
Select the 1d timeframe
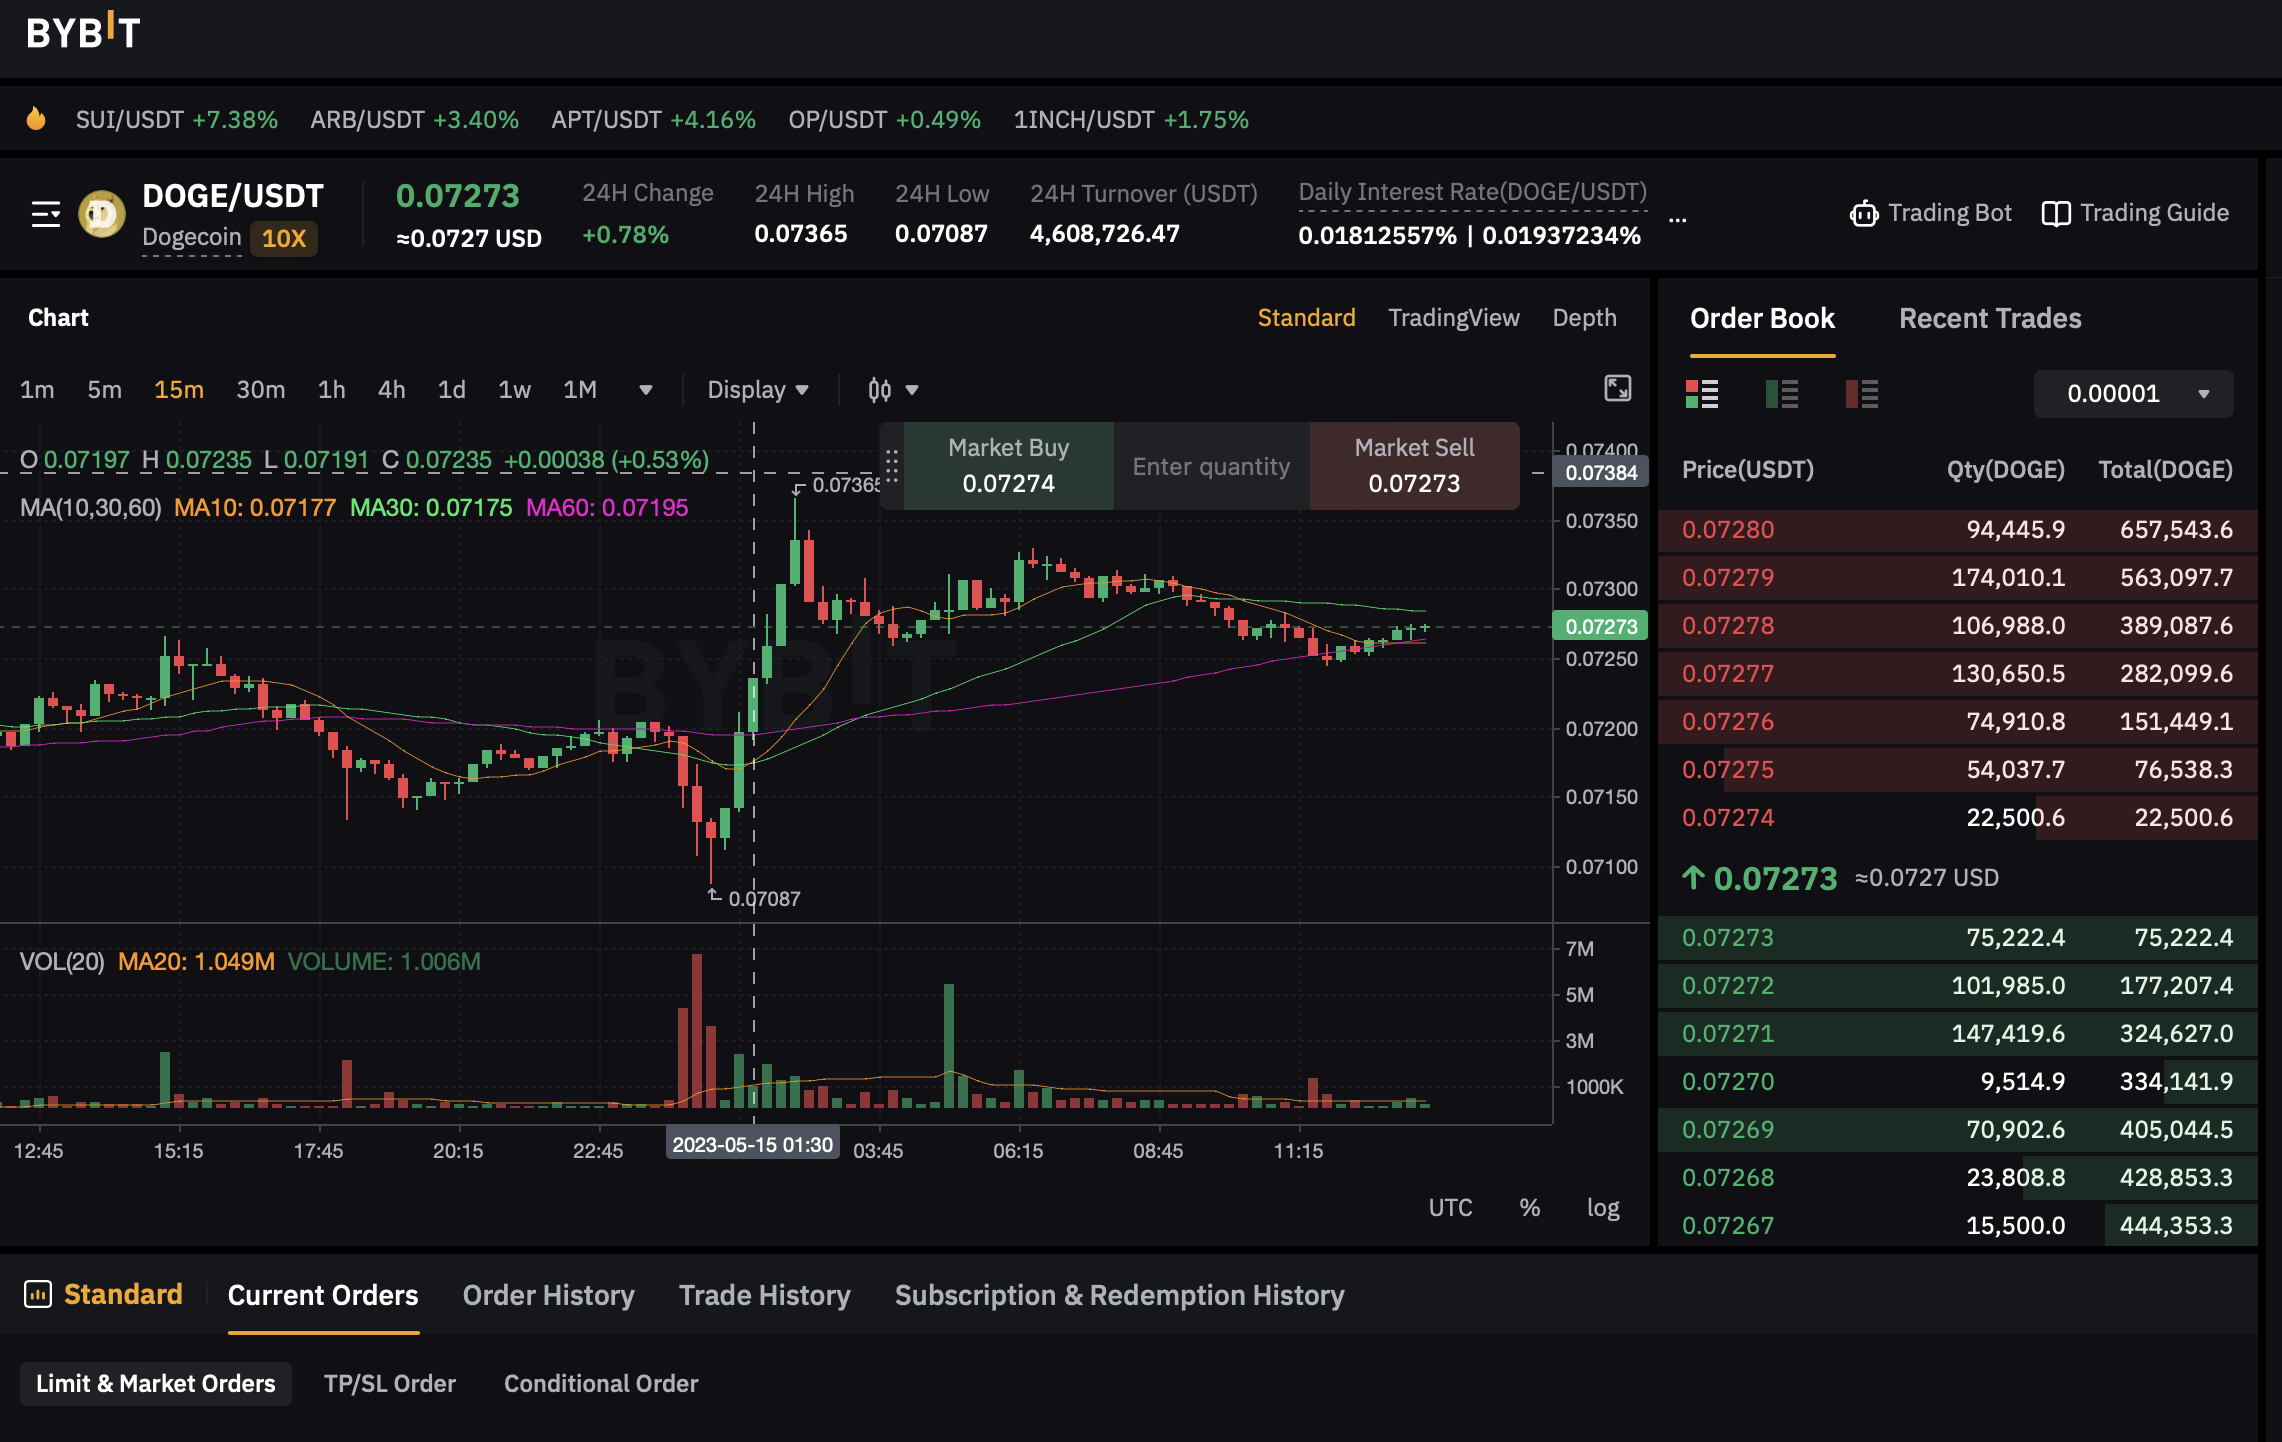point(452,390)
